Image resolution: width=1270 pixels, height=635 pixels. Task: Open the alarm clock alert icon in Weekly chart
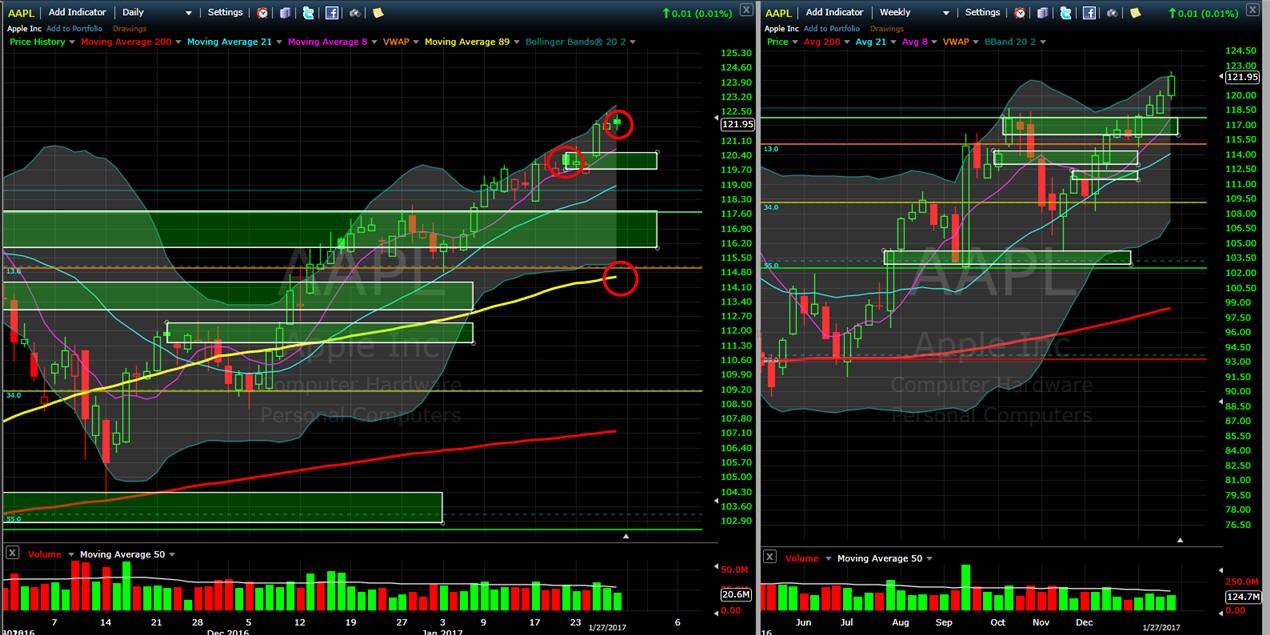point(1019,13)
